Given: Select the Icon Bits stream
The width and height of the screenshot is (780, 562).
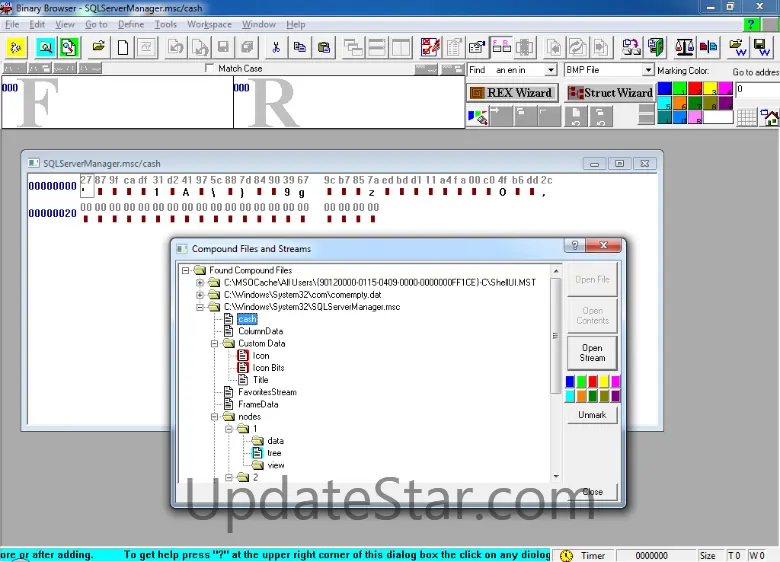Looking at the screenshot, I should [269, 368].
